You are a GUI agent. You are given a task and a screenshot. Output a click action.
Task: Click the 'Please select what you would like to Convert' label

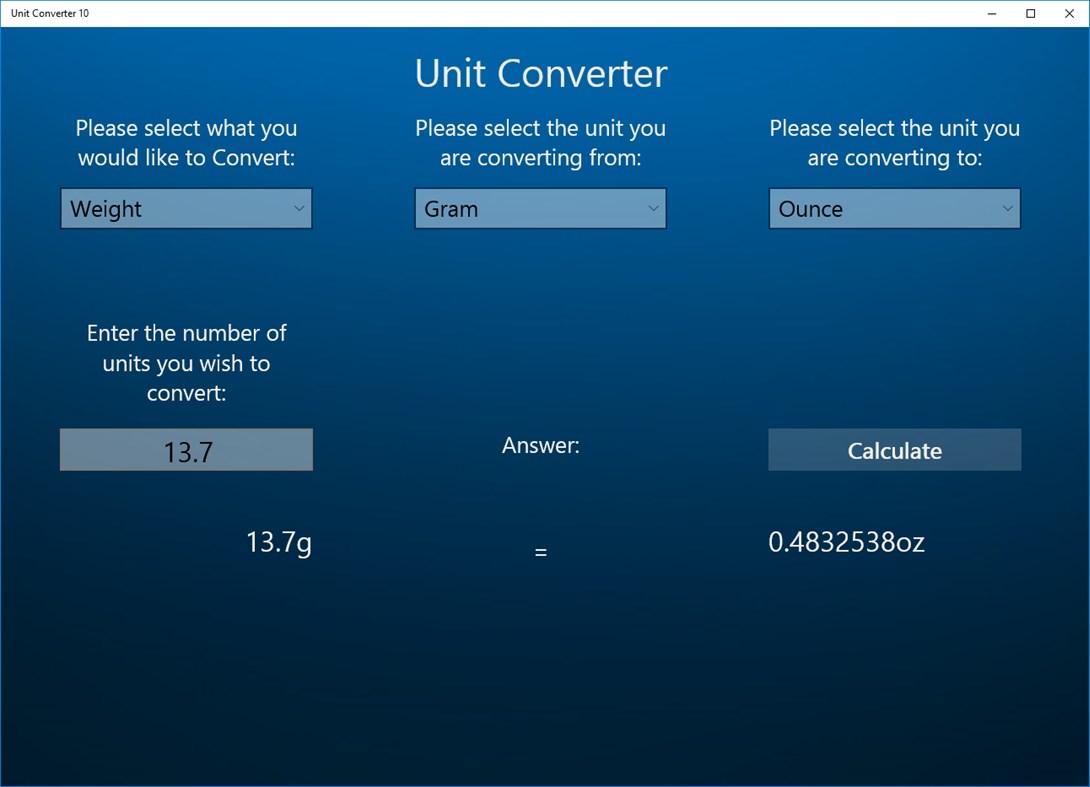pyautogui.click(x=186, y=143)
